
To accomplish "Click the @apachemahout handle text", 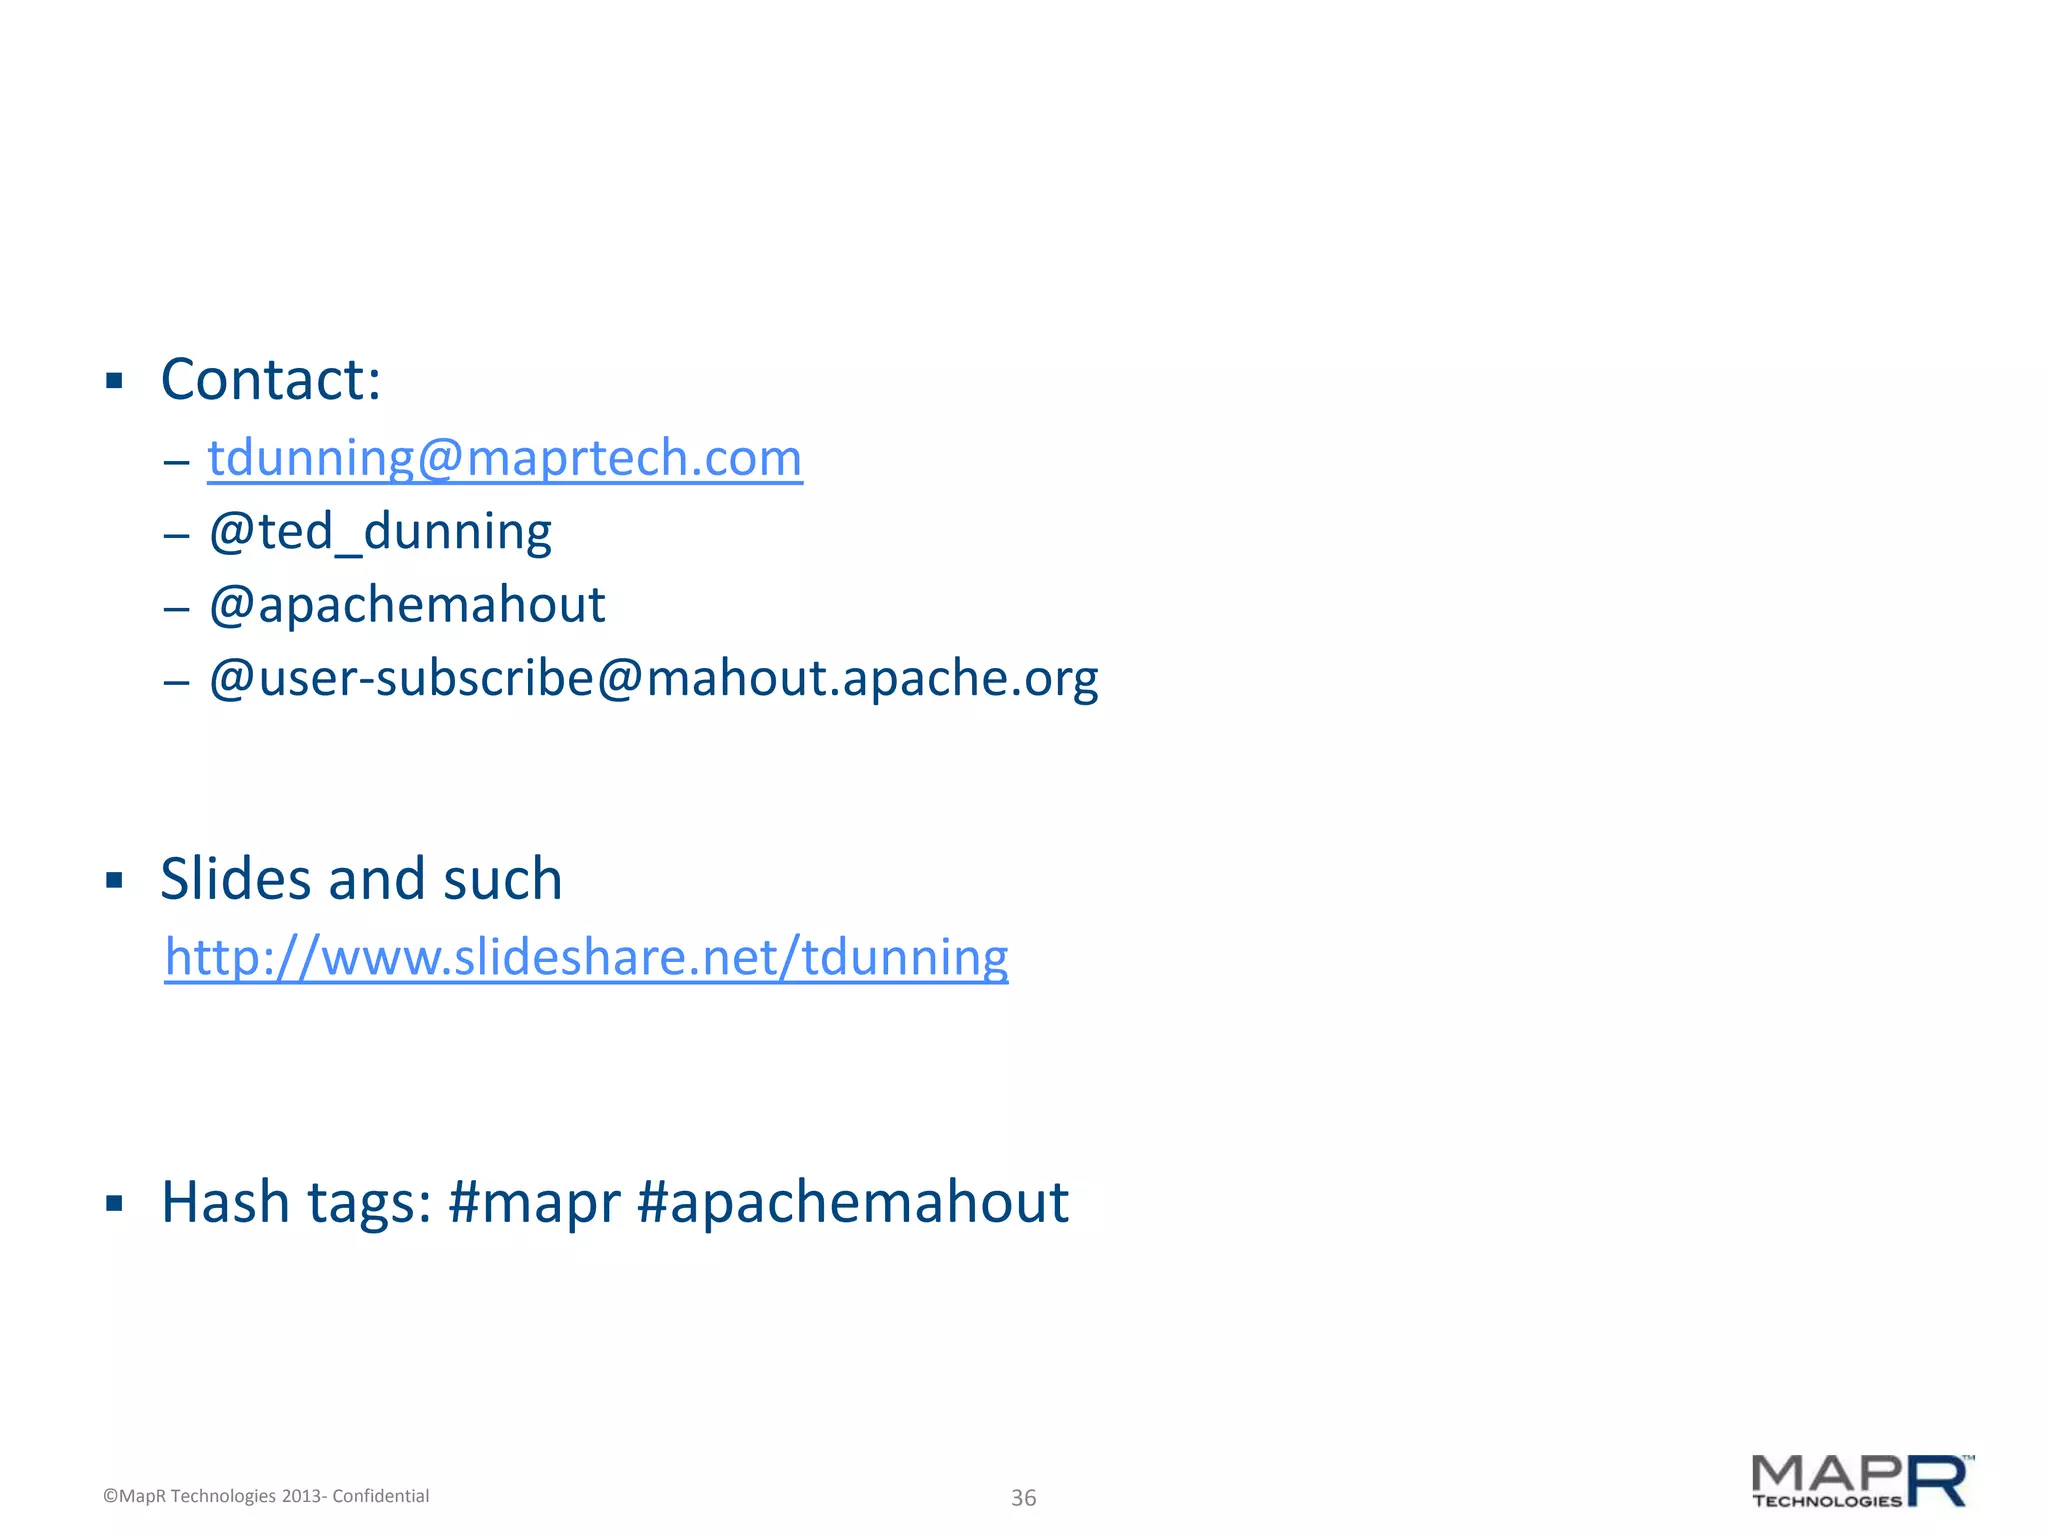I will coord(407,605).
